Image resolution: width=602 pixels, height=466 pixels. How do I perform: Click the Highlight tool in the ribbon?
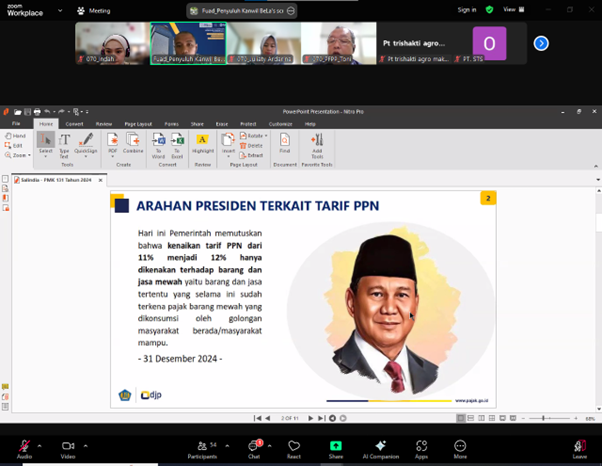203,143
